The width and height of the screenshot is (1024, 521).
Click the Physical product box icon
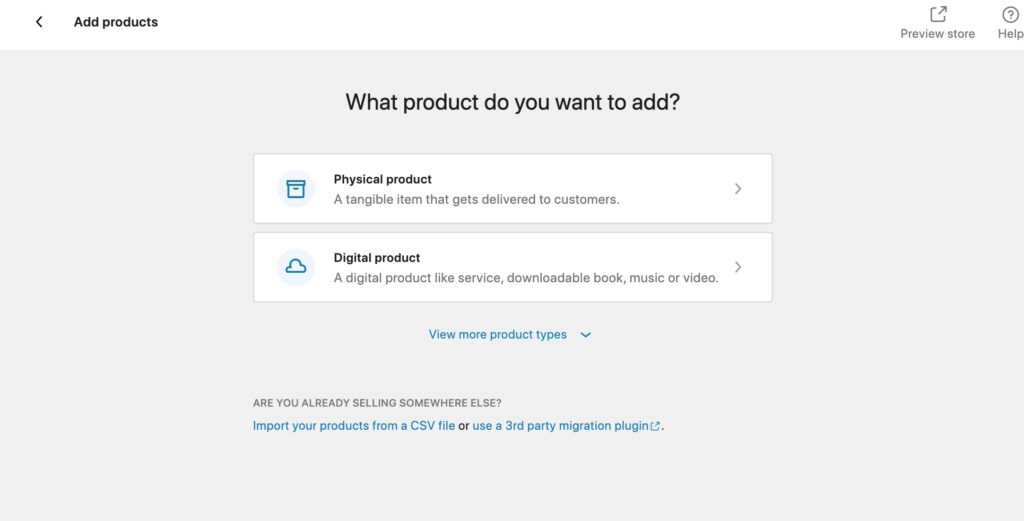click(x=296, y=188)
